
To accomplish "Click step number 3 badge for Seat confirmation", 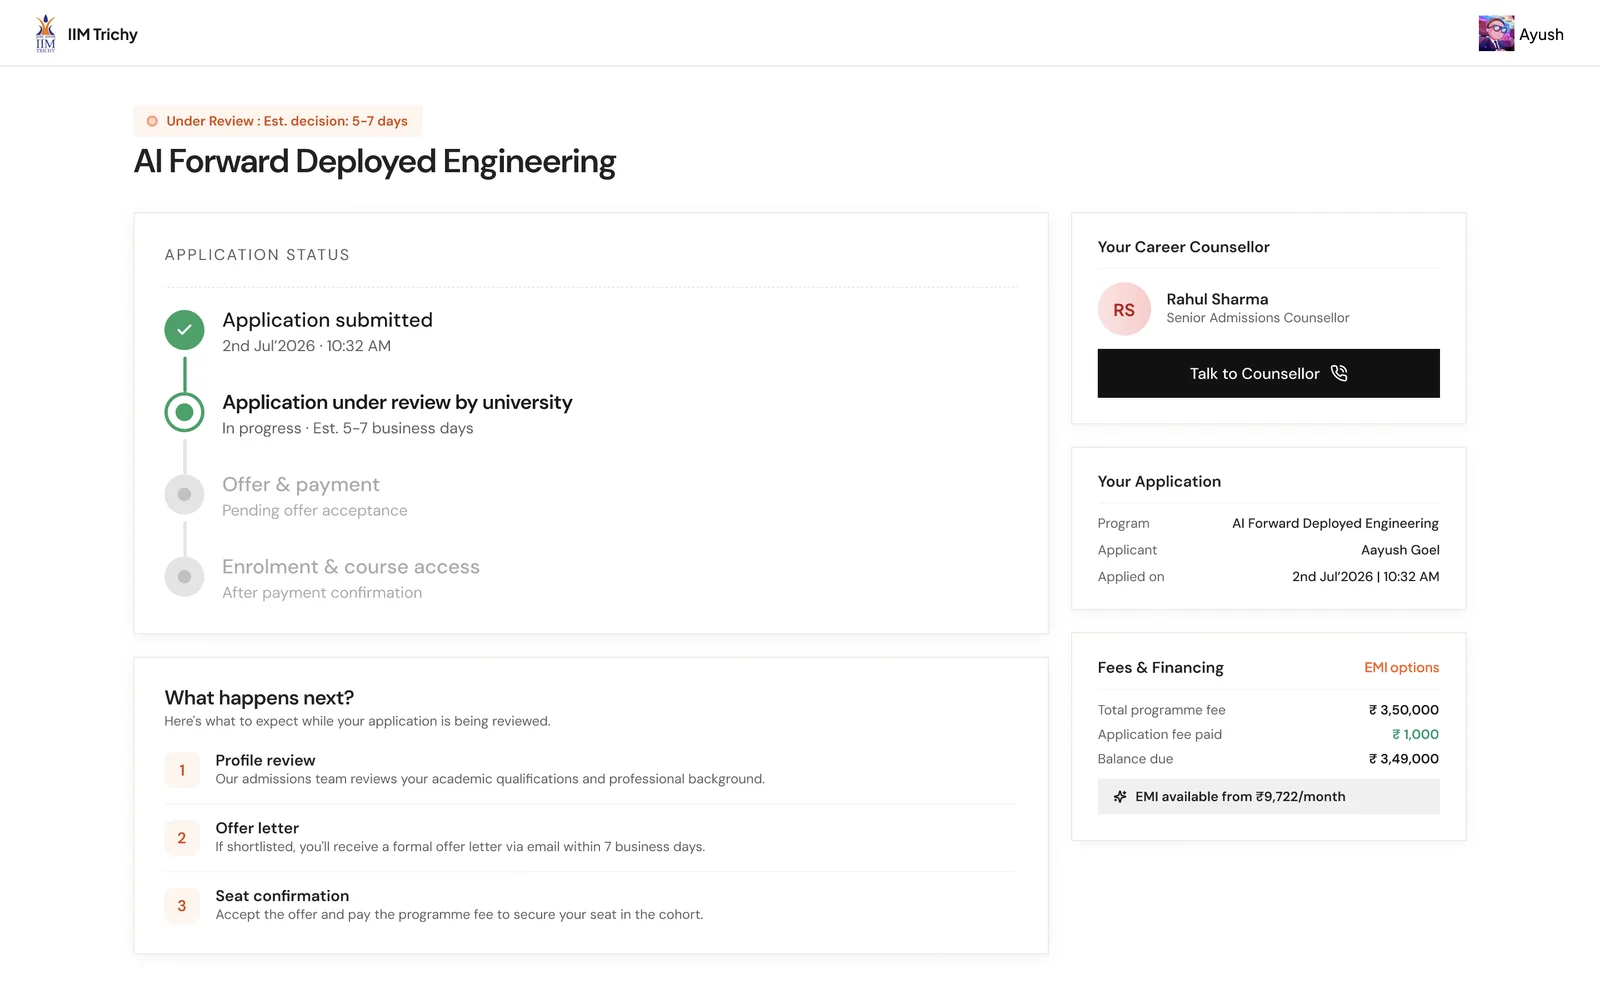I will 182,906.
